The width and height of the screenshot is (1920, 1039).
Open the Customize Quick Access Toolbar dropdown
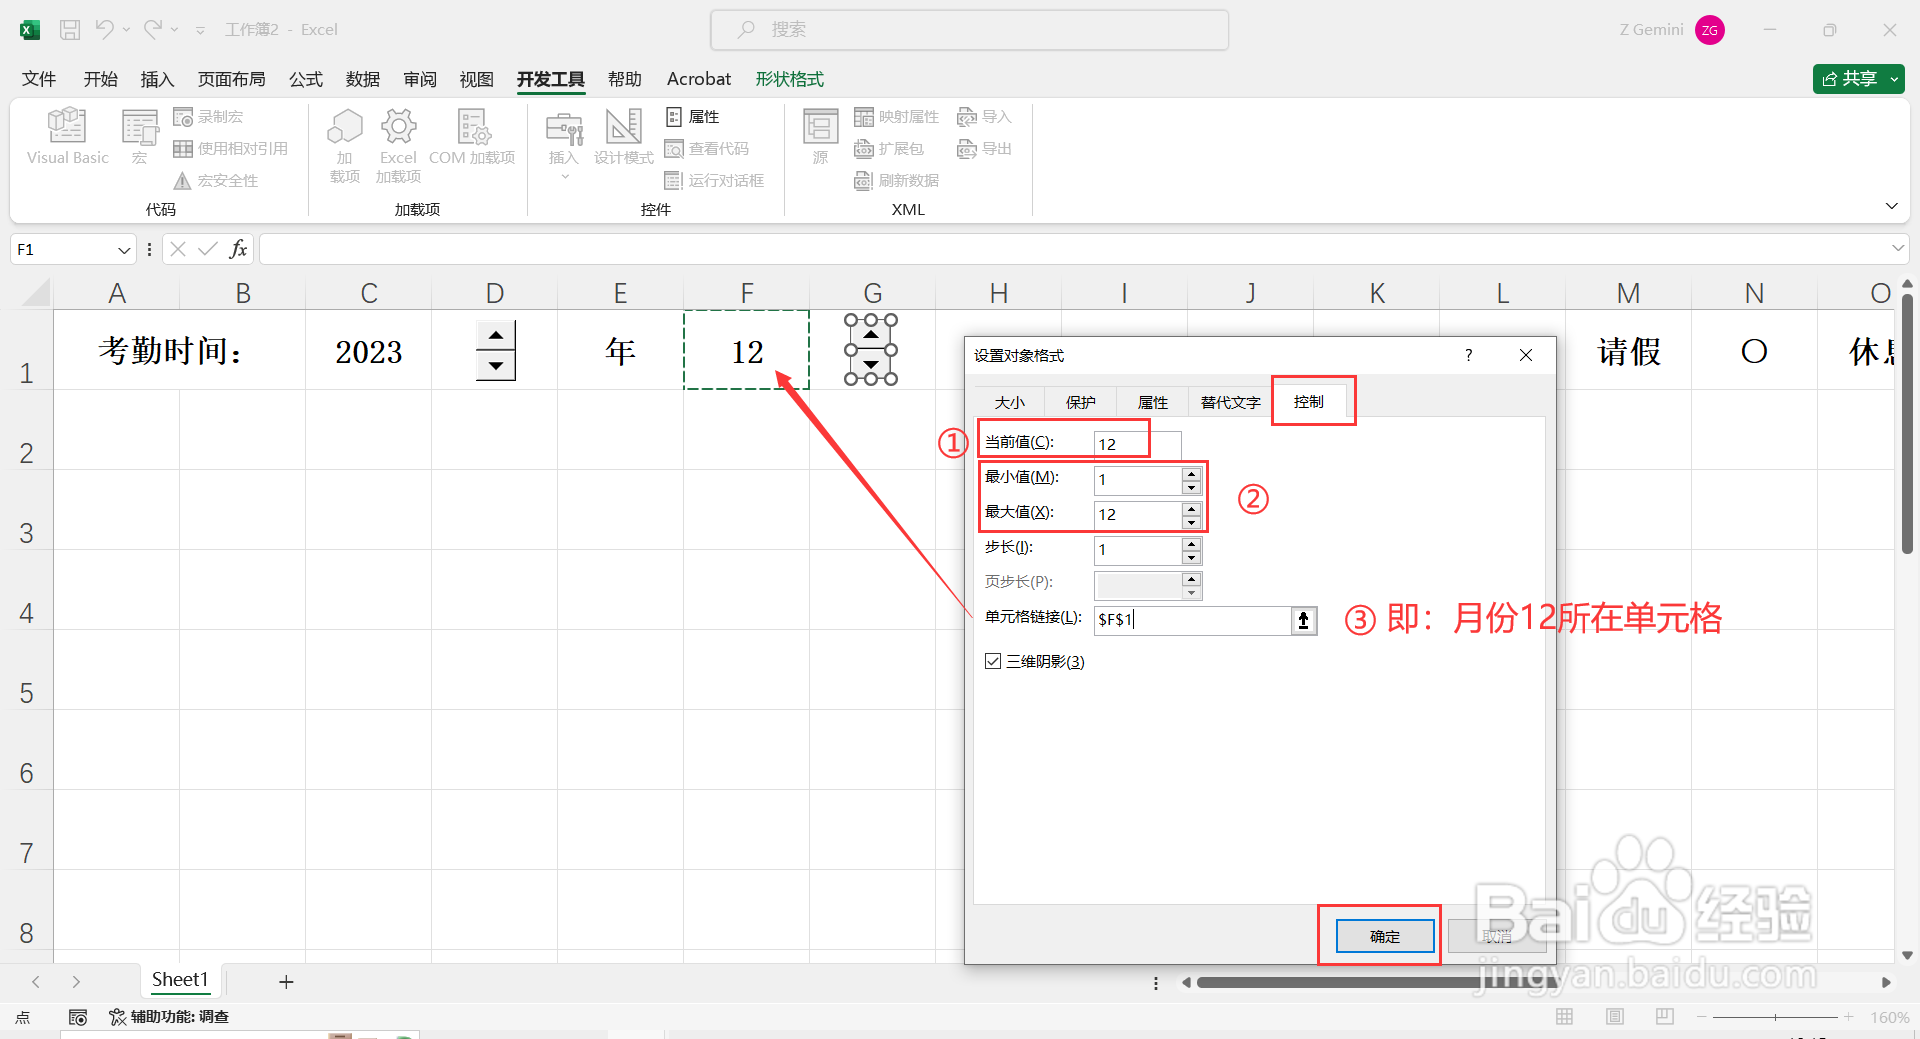200,30
